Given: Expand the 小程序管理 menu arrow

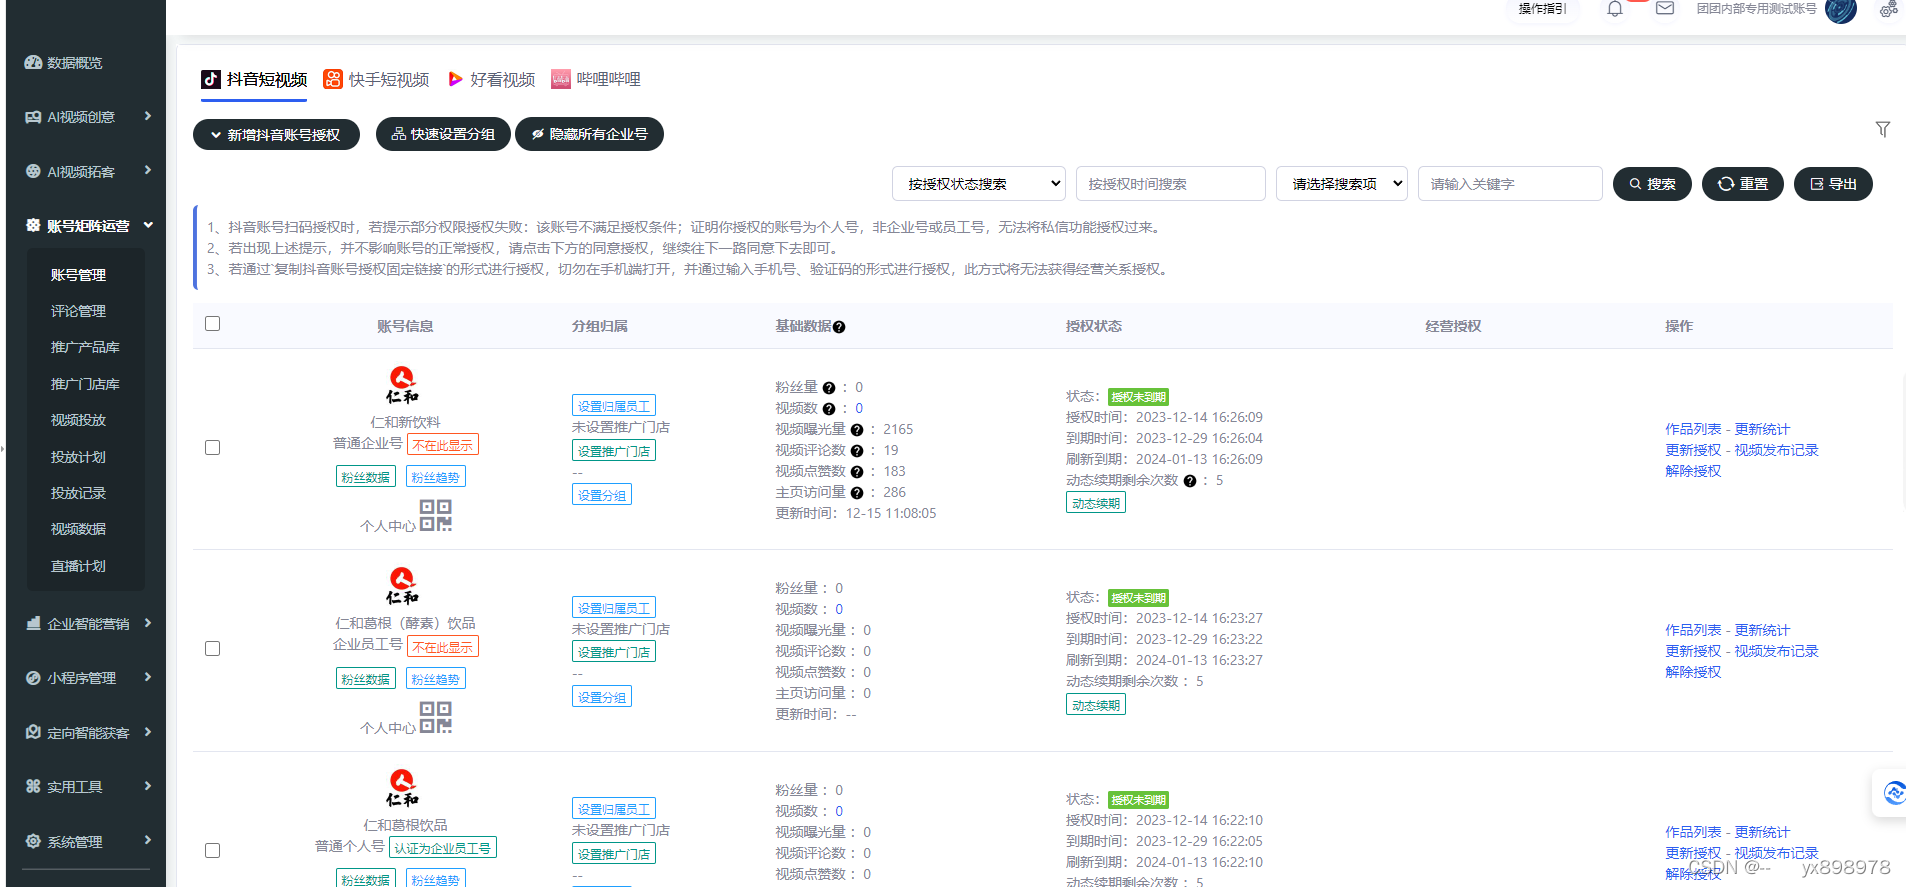Looking at the screenshot, I should click(148, 677).
